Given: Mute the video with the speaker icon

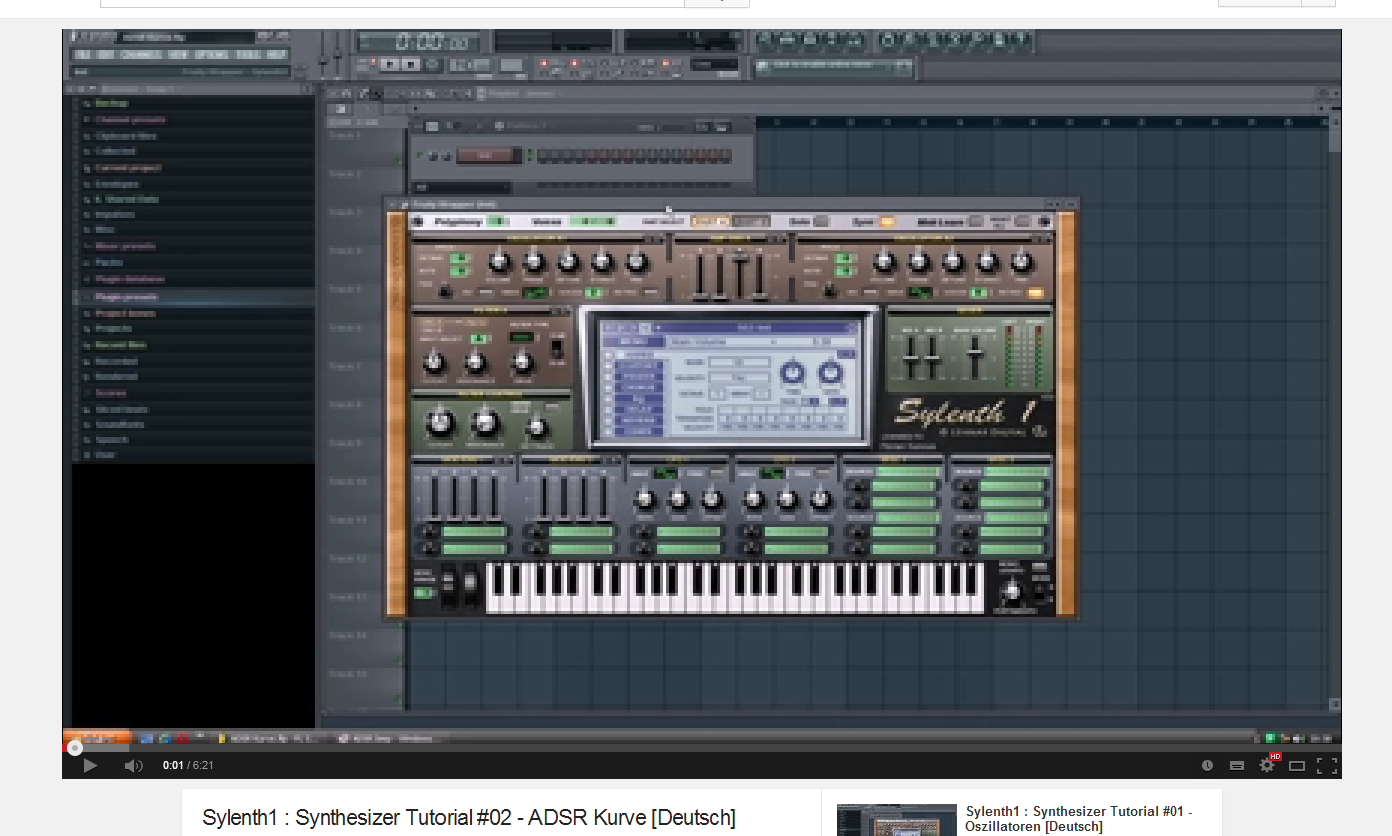Looking at the screenshot, I should (x=134, y=766).
